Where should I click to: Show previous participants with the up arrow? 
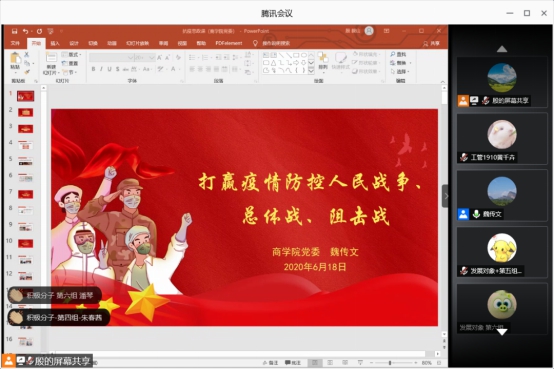click(502, 49)
